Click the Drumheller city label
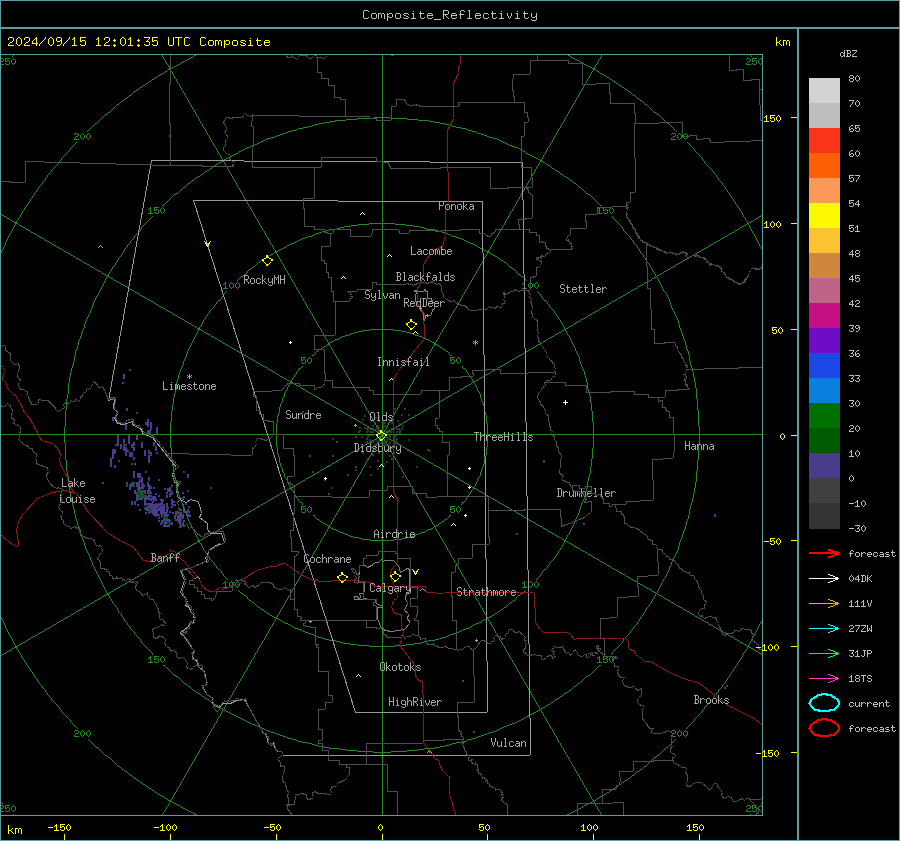 pyautogui.click(x=586, y=493)
